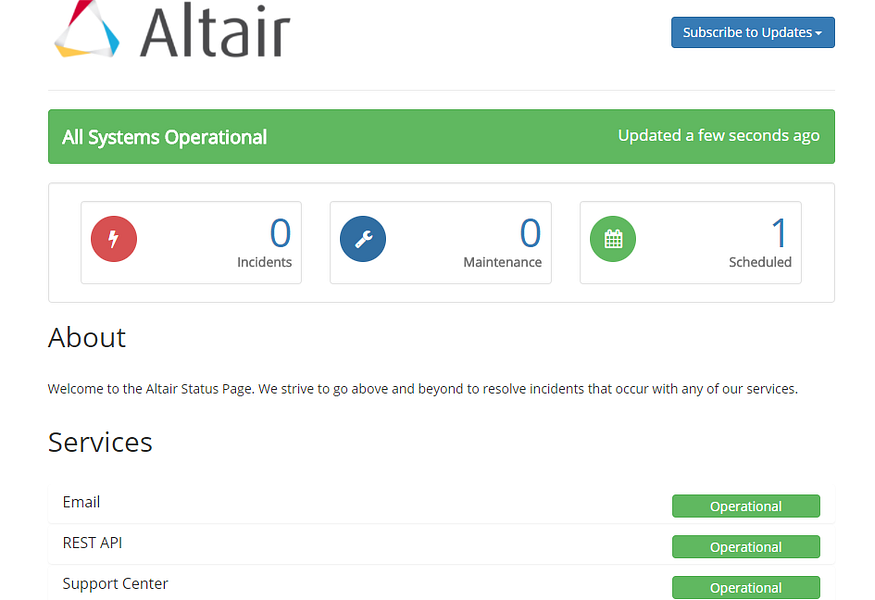The width and height of the screenshot is (875, 600).
Task: Click the Altair Status Page welcome sentence
Action: 423,389
